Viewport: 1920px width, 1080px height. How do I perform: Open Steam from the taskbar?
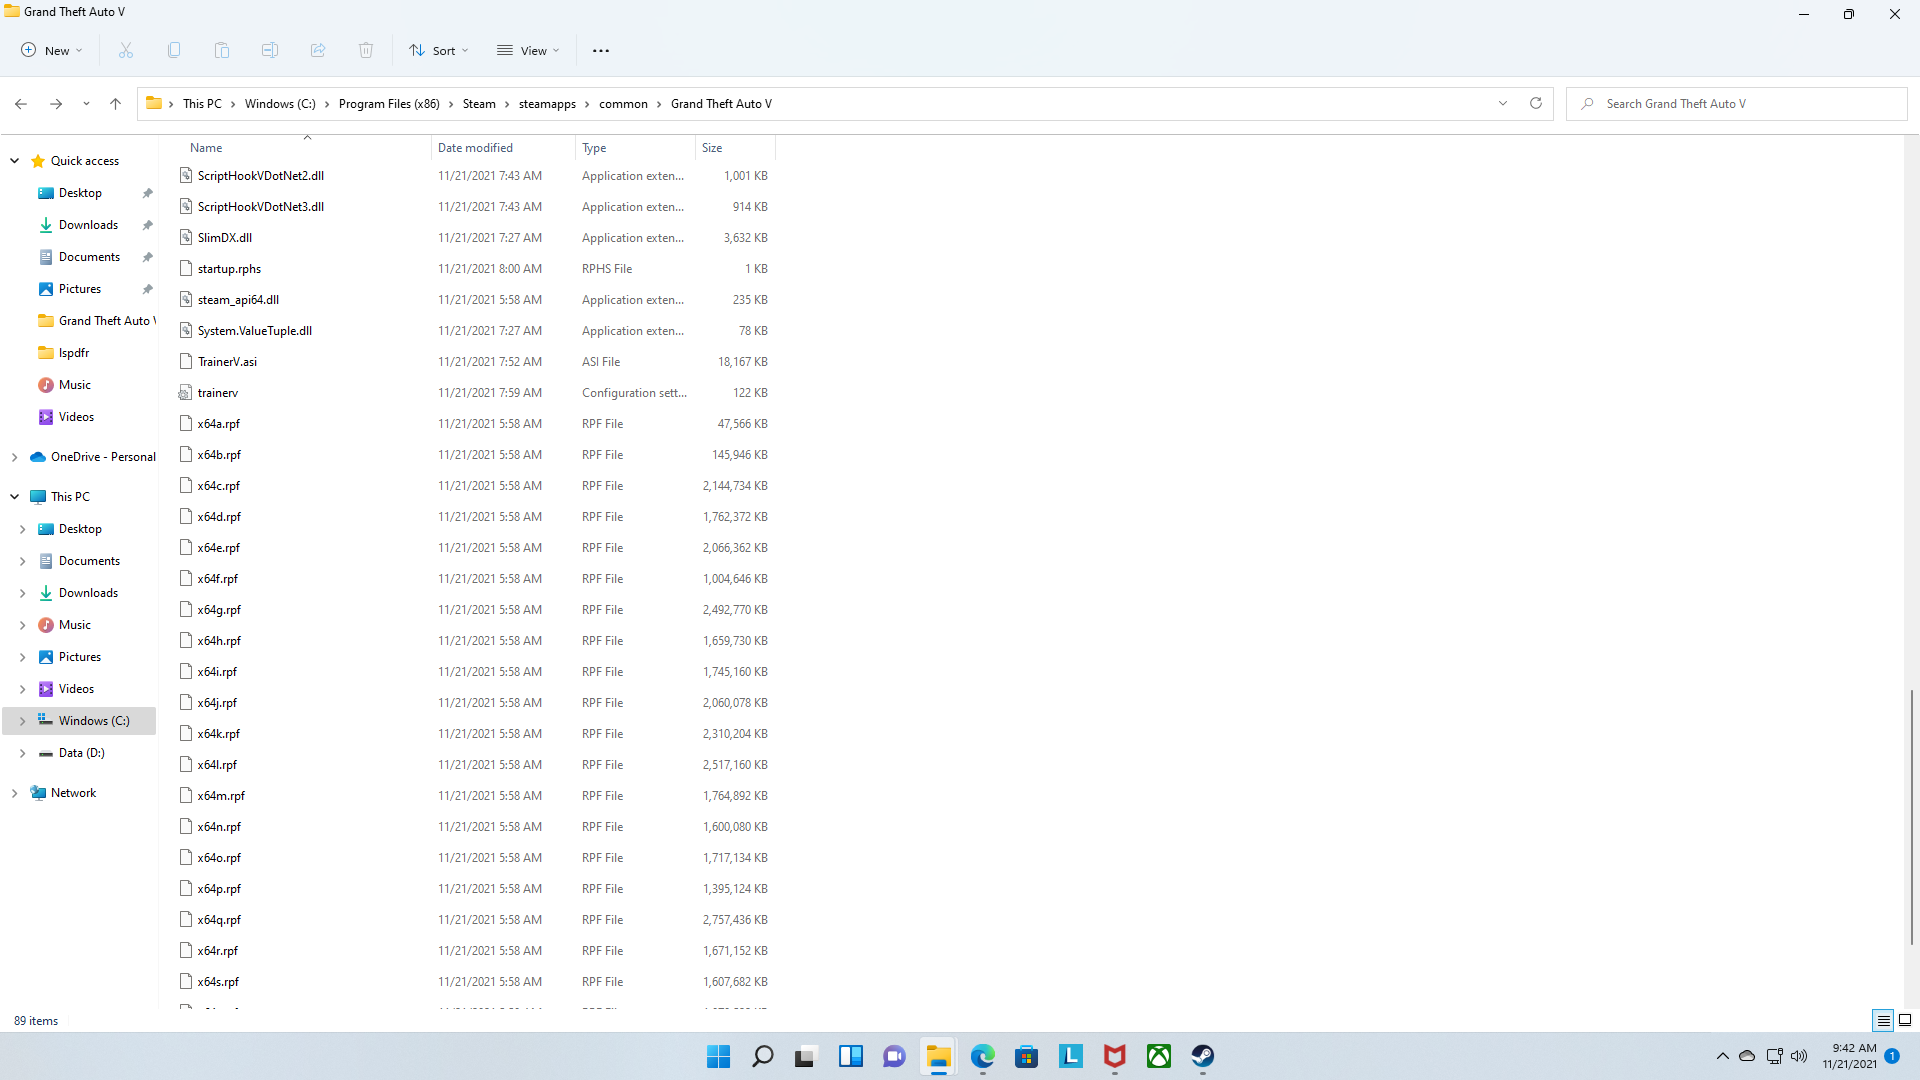pos(1203,1056)
